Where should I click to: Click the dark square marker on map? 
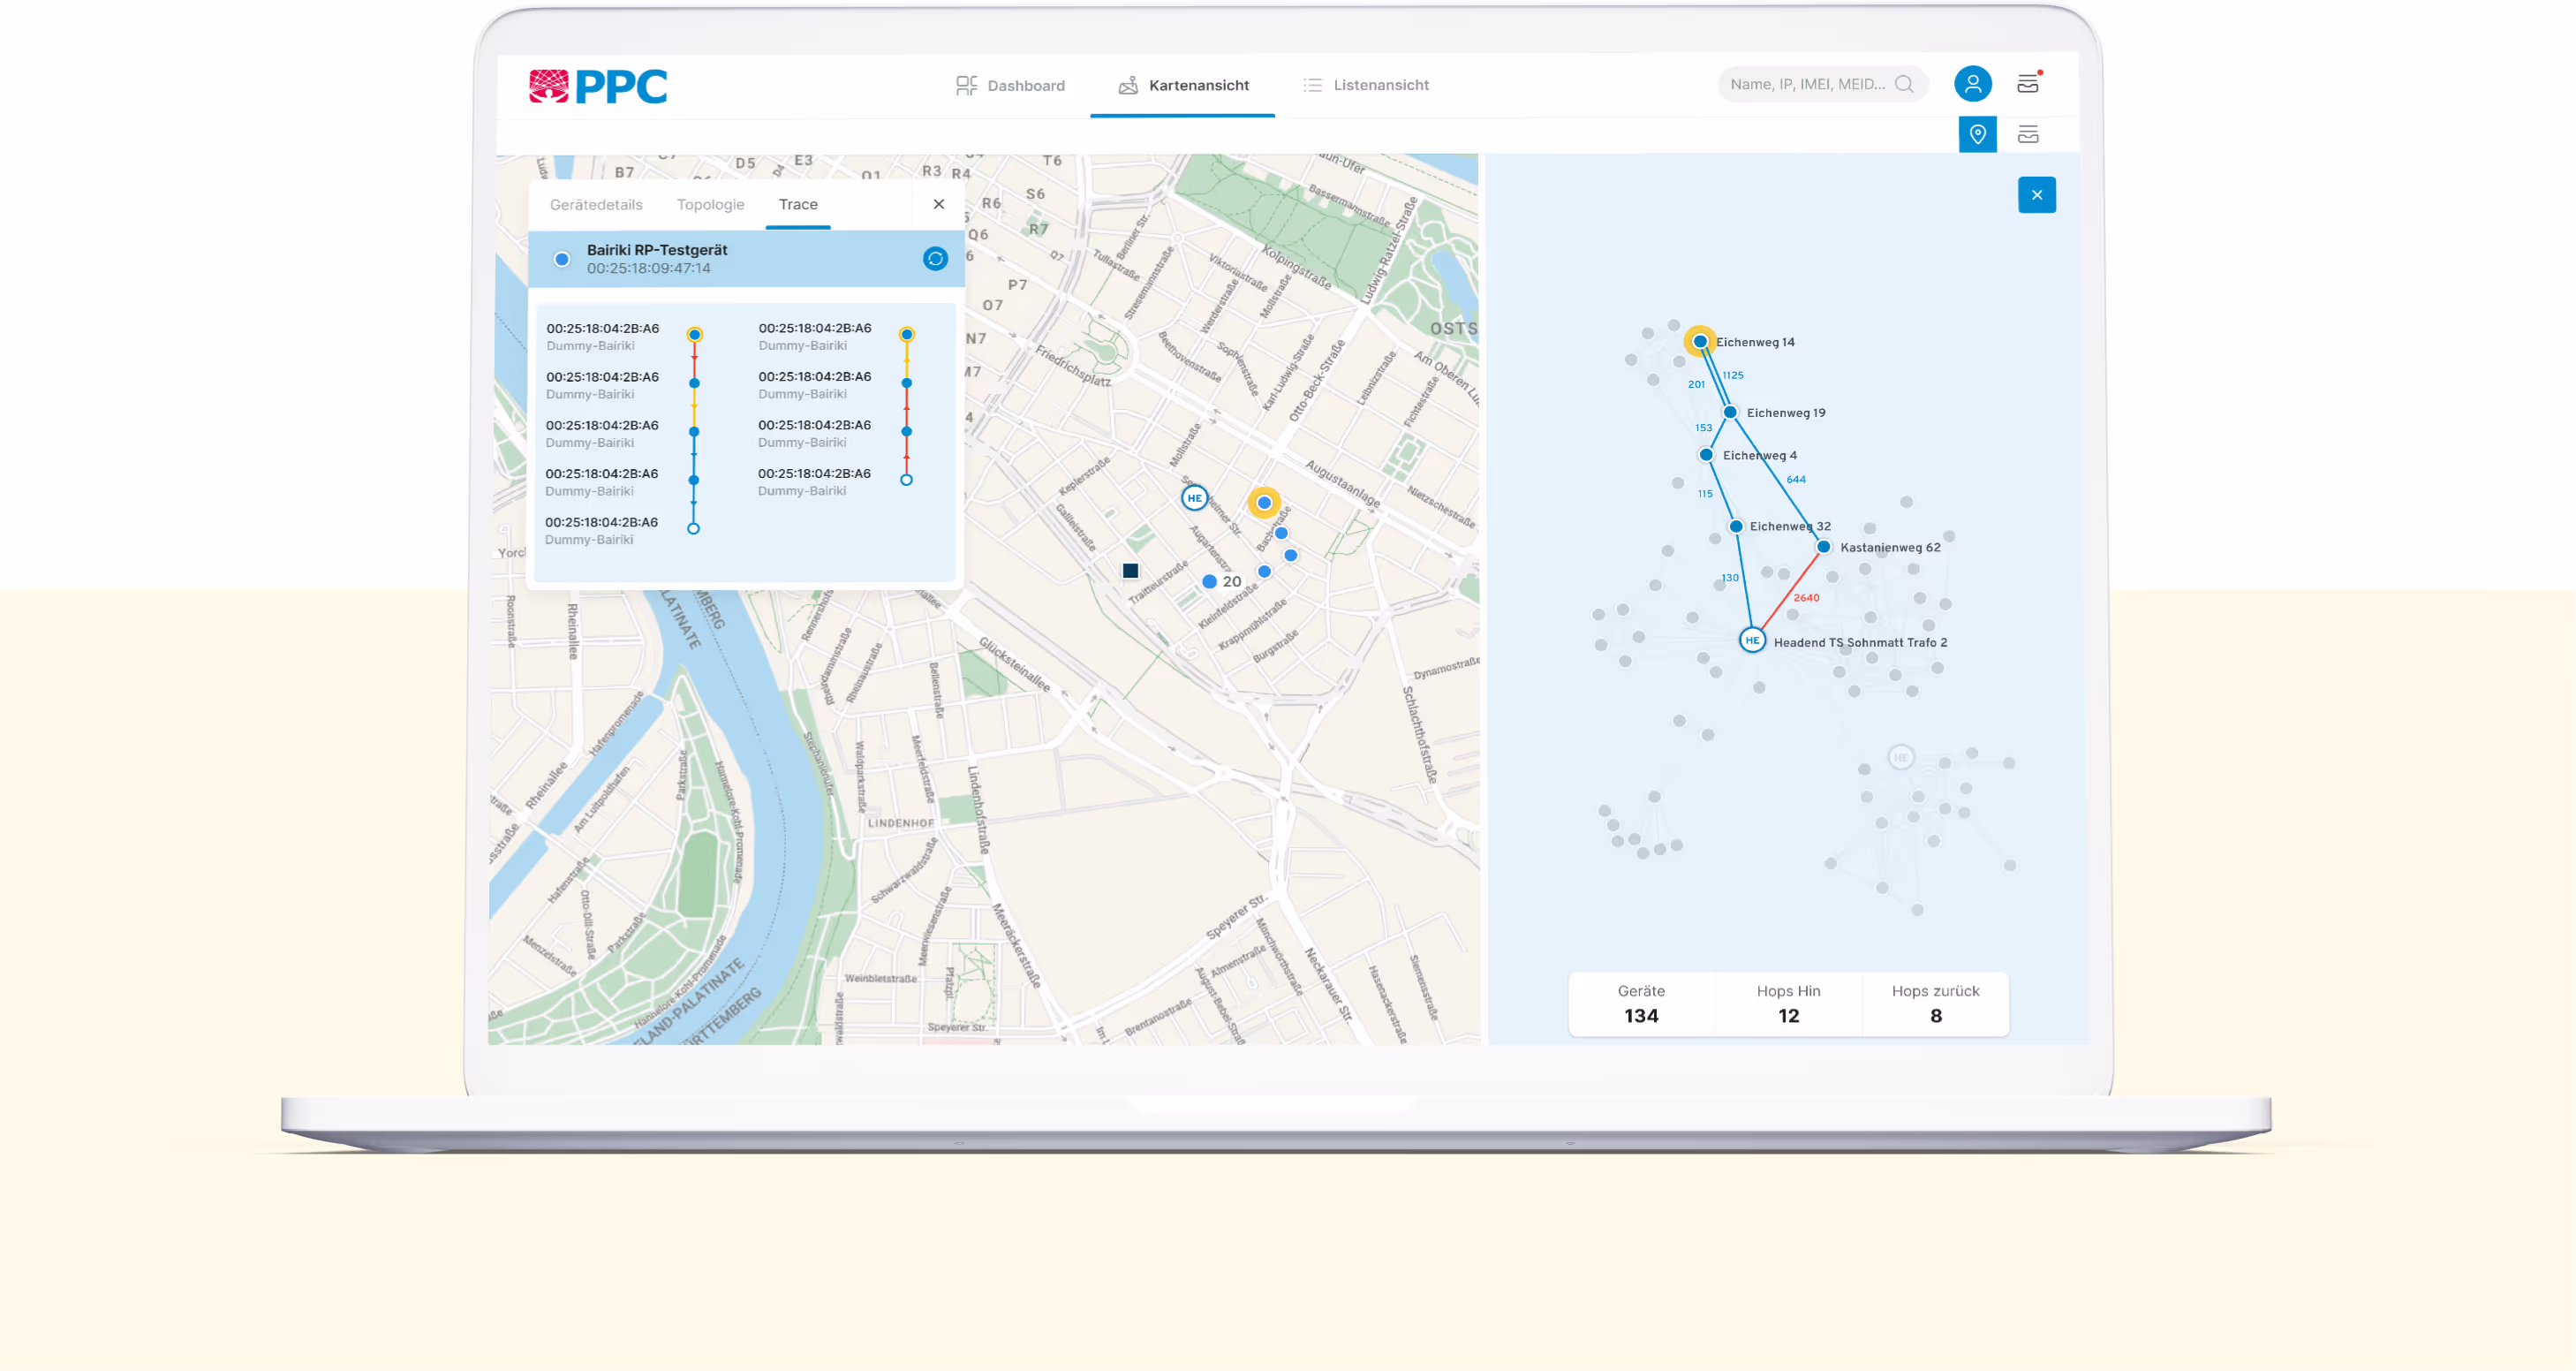click(1130, 571)
